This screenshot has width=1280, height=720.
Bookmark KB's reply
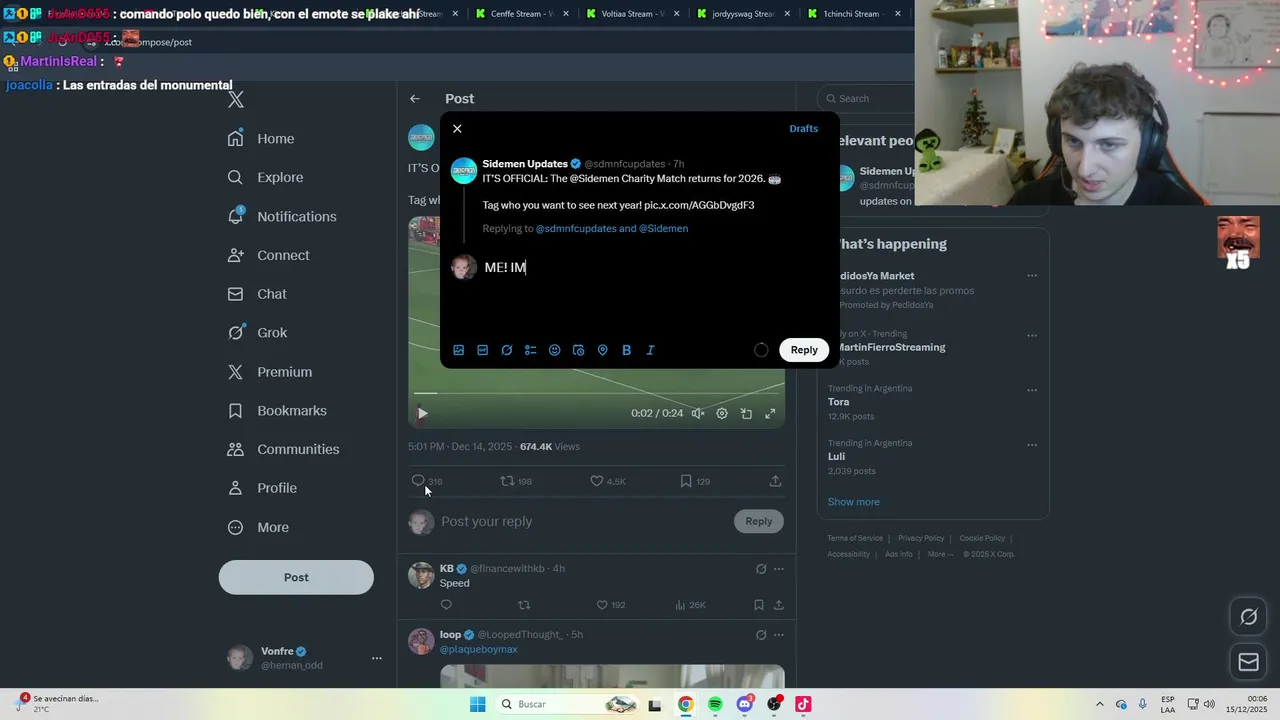[x=759, y=605]
